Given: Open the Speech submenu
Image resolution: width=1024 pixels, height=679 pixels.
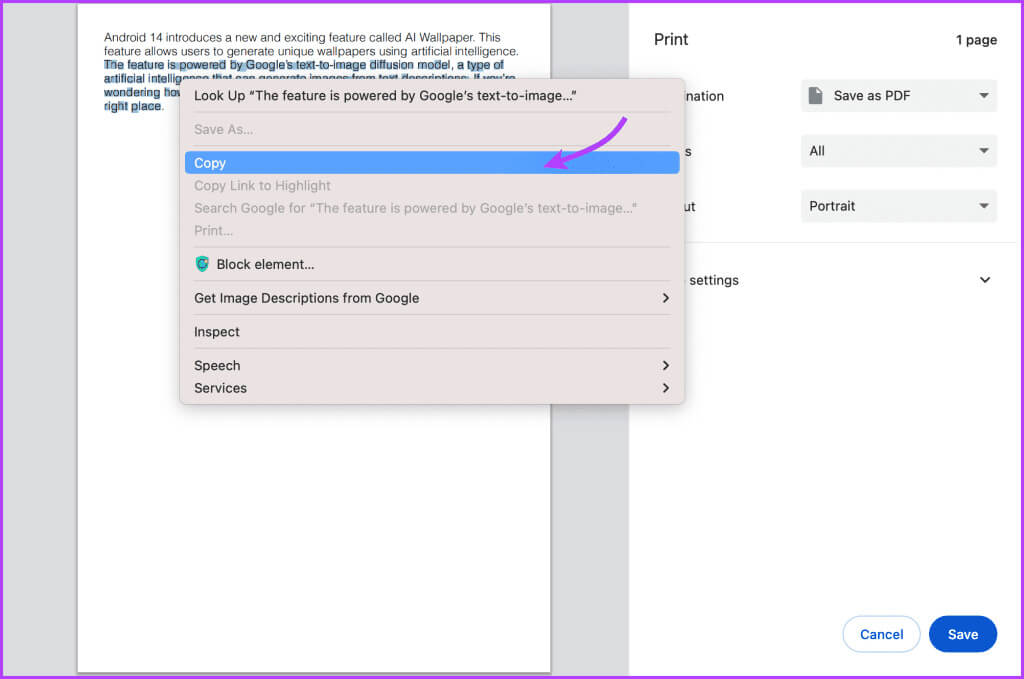Looking at the screenshot, I should [x=432, y=366].
